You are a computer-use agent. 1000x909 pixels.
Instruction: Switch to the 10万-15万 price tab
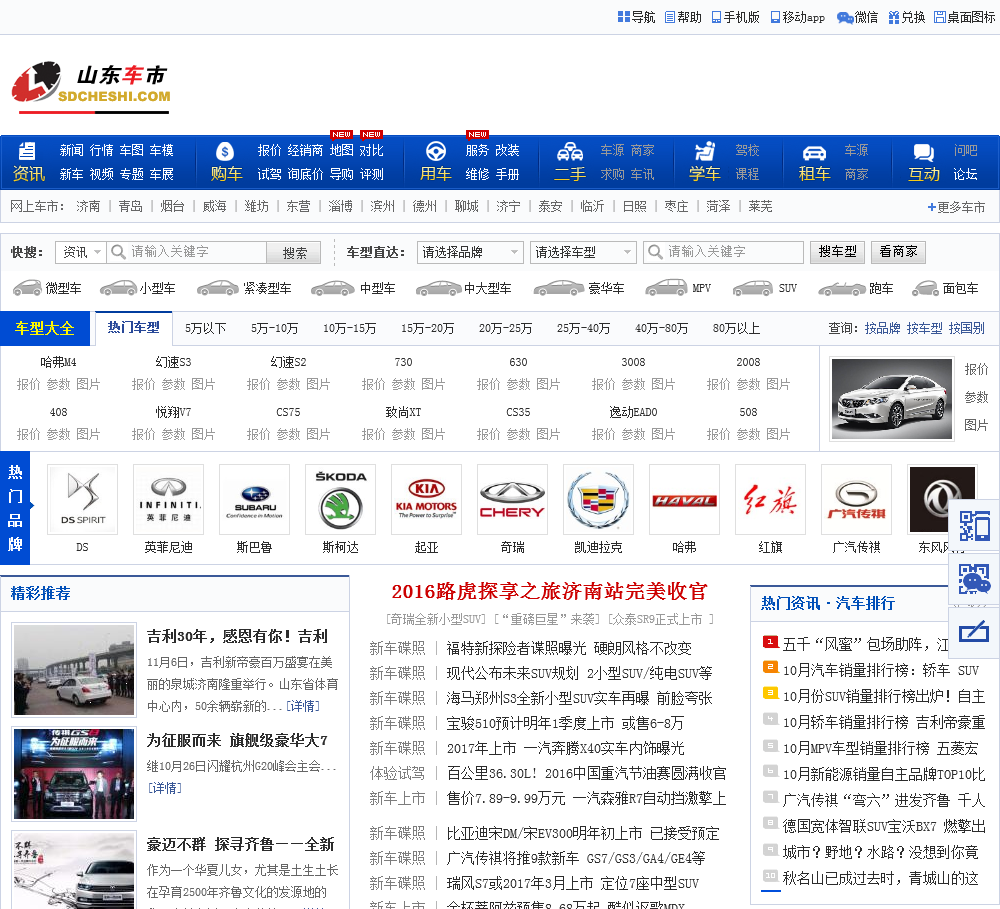[349, 329]
